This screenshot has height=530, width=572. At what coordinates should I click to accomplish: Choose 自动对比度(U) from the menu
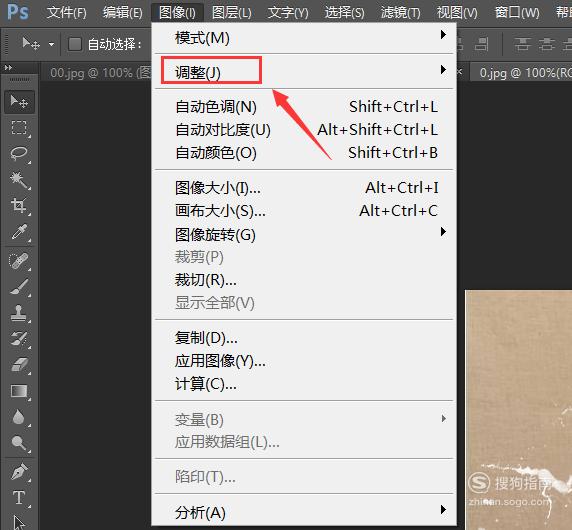(304, 130)
